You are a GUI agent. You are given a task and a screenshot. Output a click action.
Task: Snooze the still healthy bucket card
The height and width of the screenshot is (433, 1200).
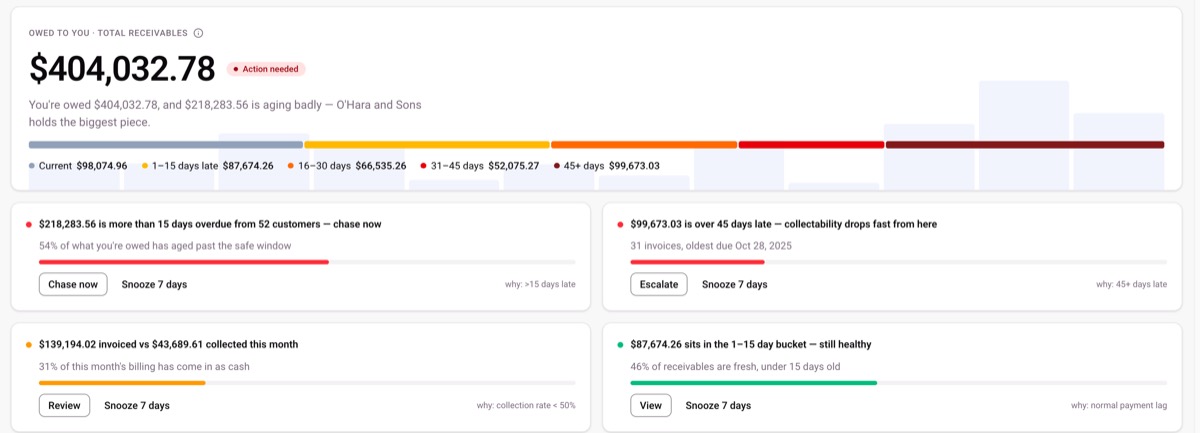tap(718, 405)
